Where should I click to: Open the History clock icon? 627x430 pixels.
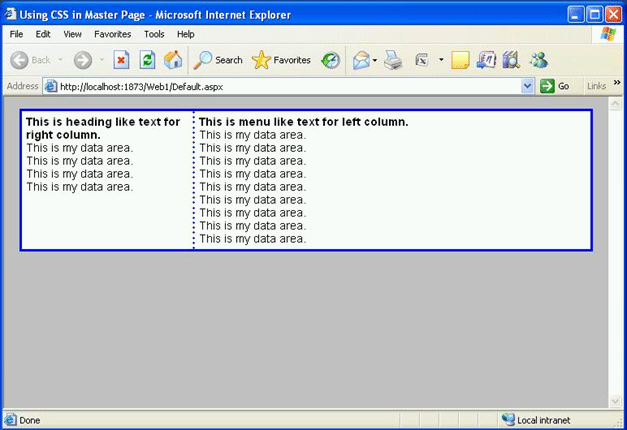coord(330,60)
